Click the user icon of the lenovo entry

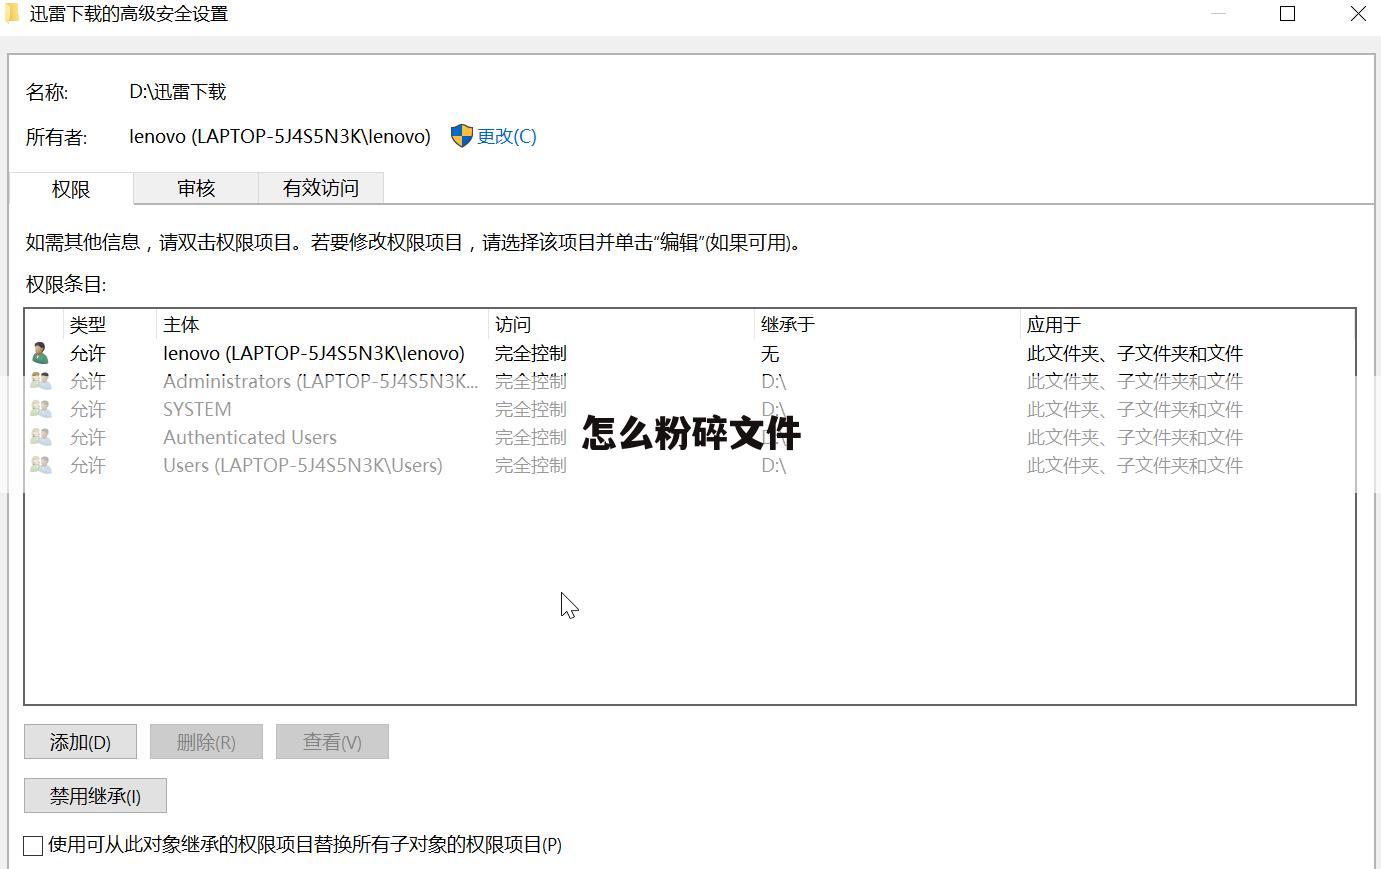click(x=40, y=353)
